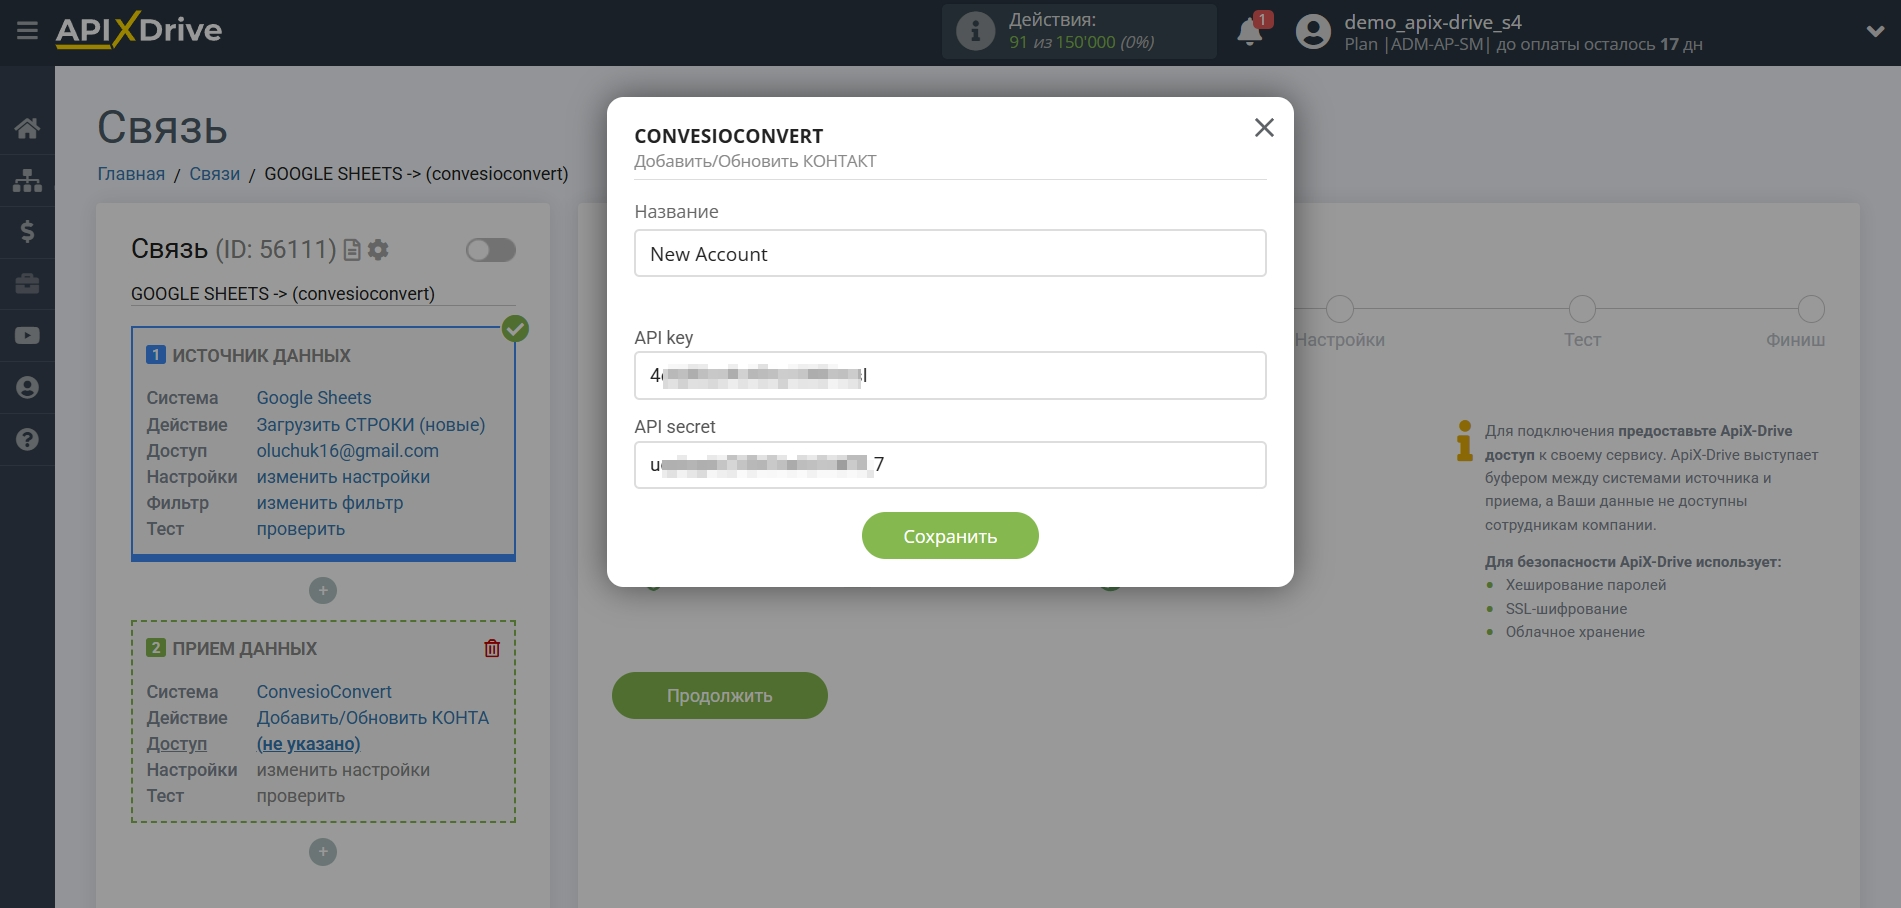Open the YouTube video icon in sidebar

click(x=27, y=336)
